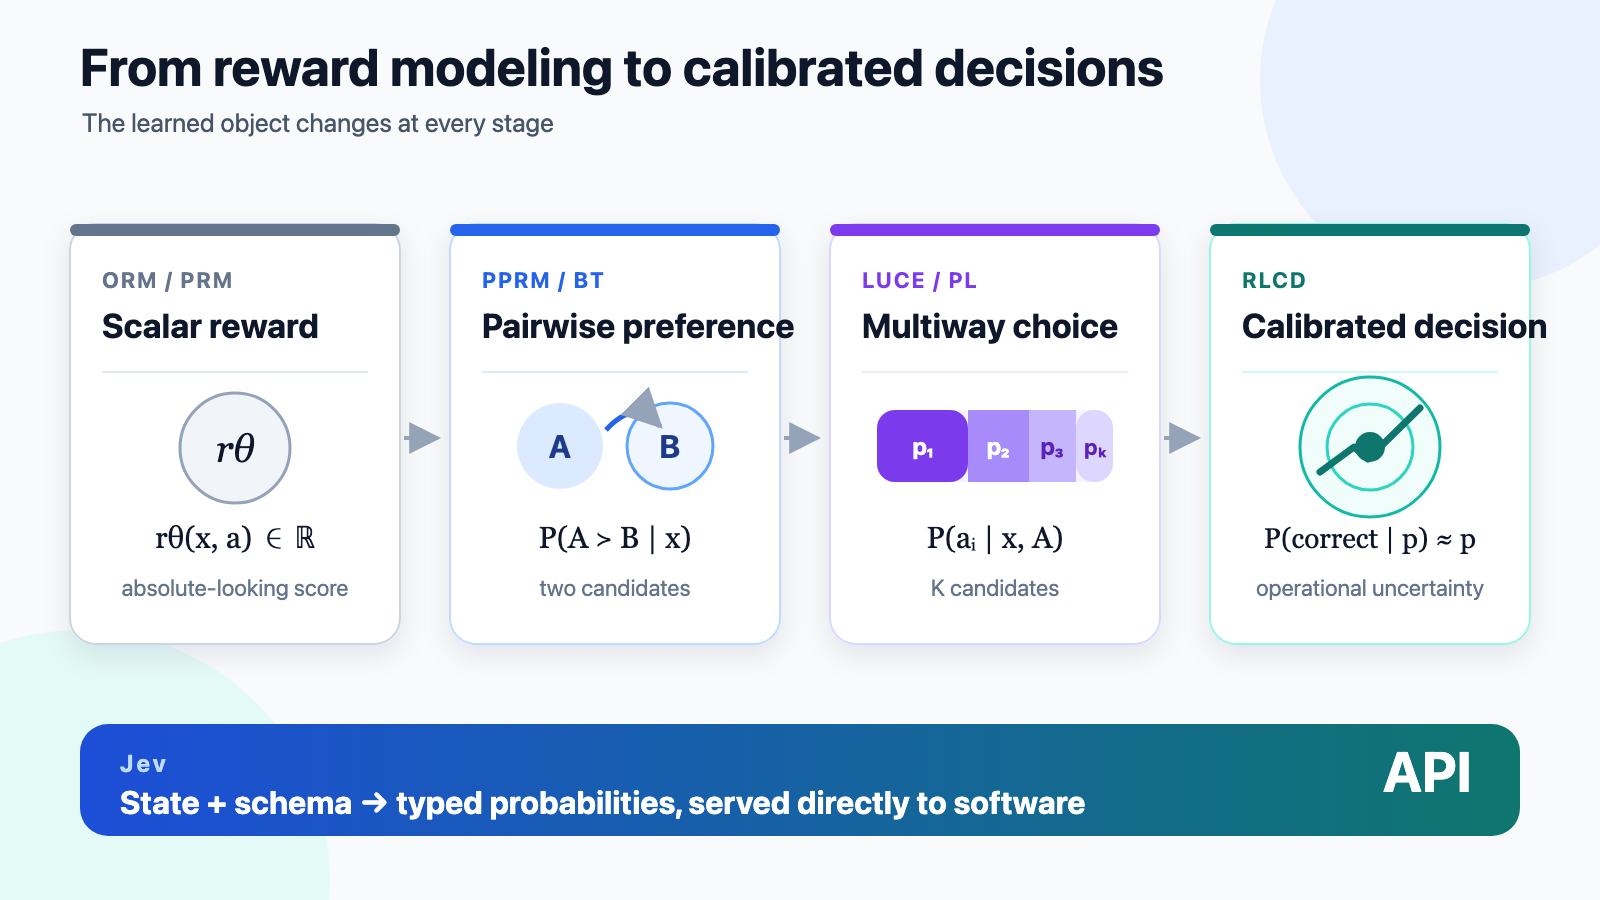Click the Jev label in banner
This screenshot has width=1600, height=900.
tap(143, 764)
